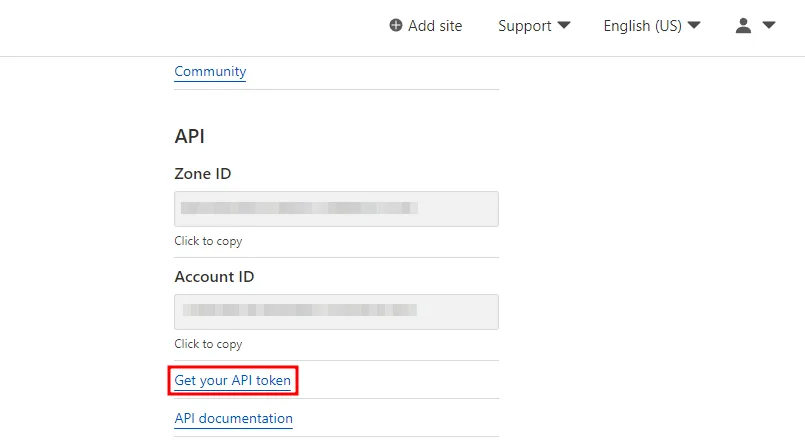The image size is (805, 446).
Task: Select the blurred Account ID value
Action: [x=299, y=310]
